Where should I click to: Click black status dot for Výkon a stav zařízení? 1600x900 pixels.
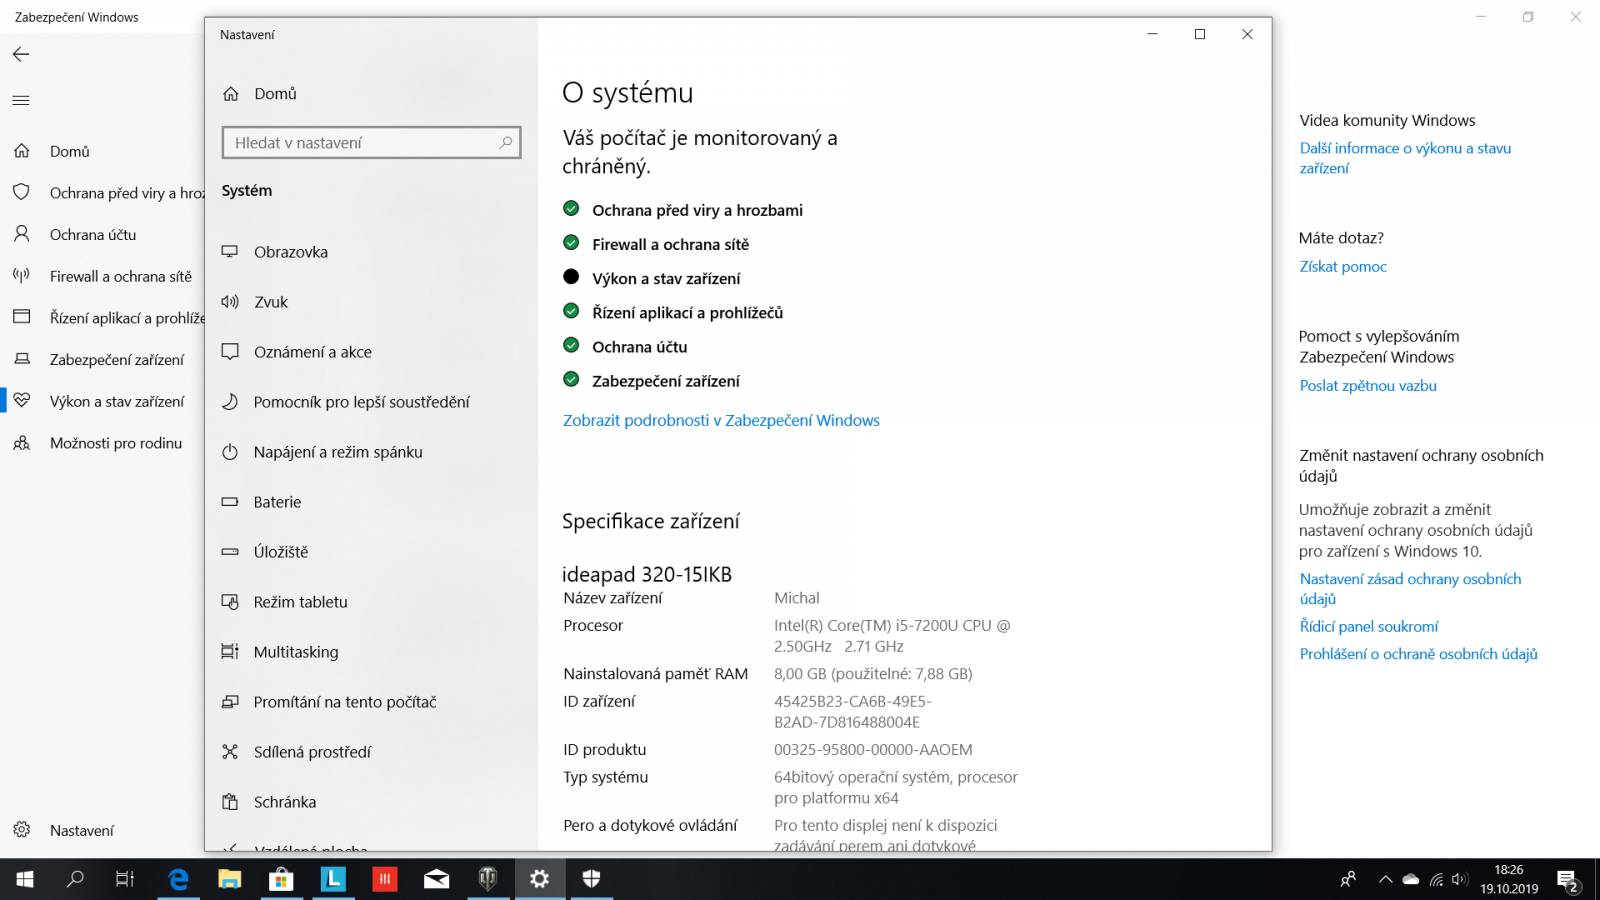tap(571, 277)
